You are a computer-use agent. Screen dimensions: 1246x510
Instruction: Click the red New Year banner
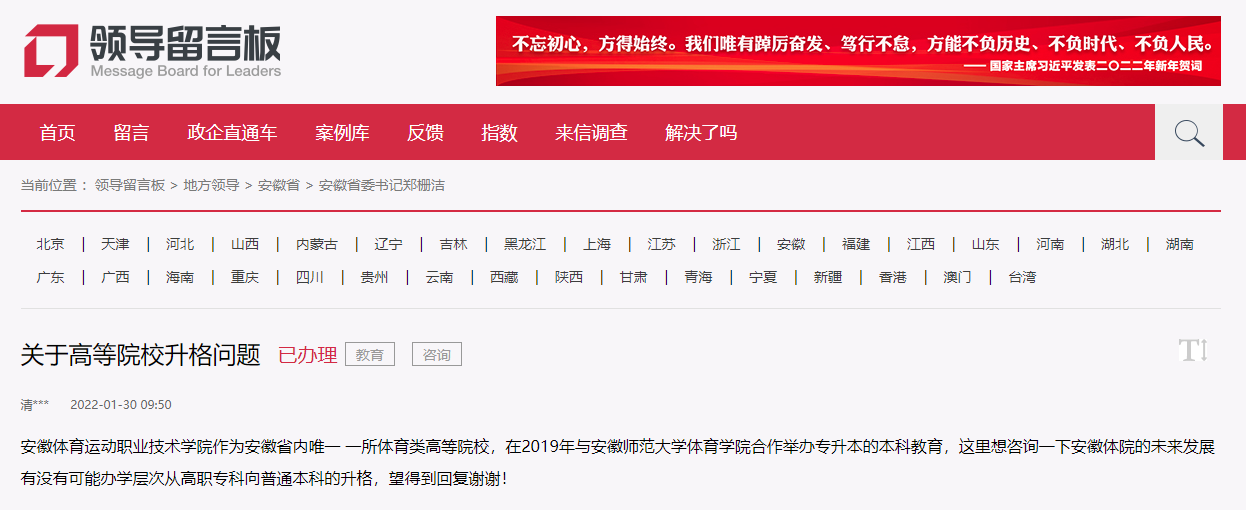tap(858, 51)
